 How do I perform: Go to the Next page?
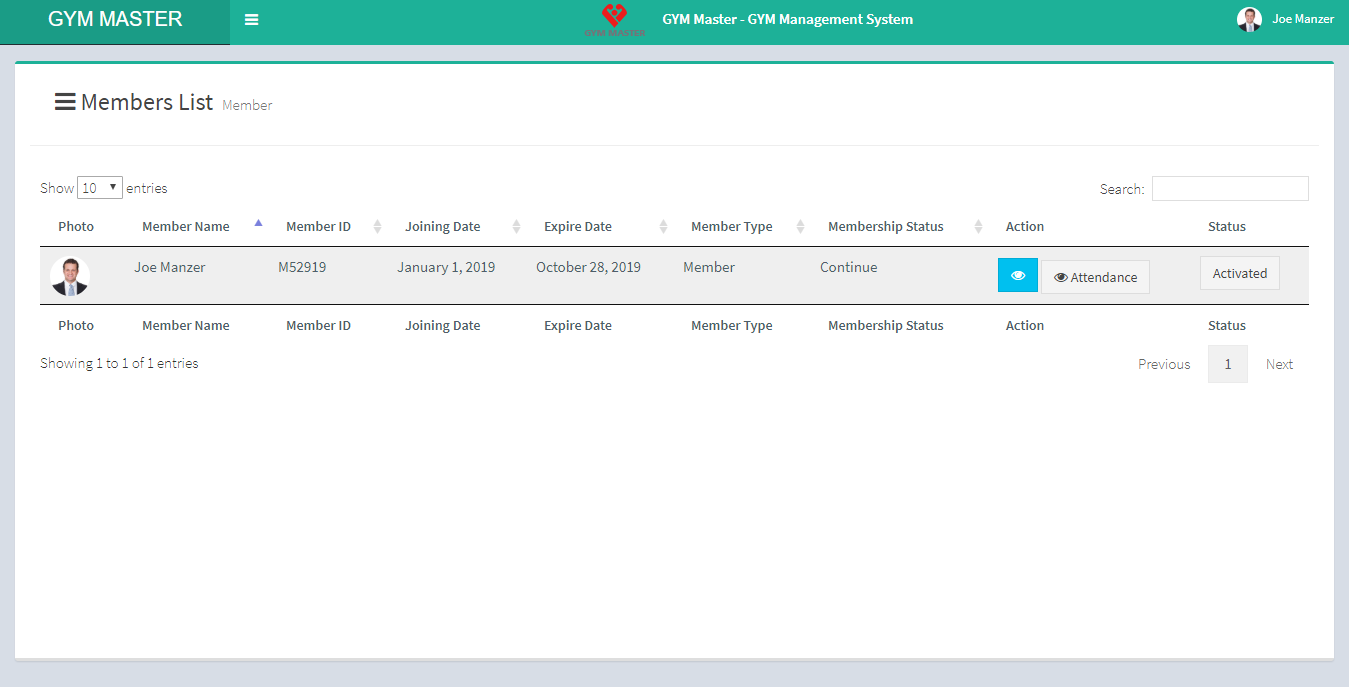[1279, 365]
